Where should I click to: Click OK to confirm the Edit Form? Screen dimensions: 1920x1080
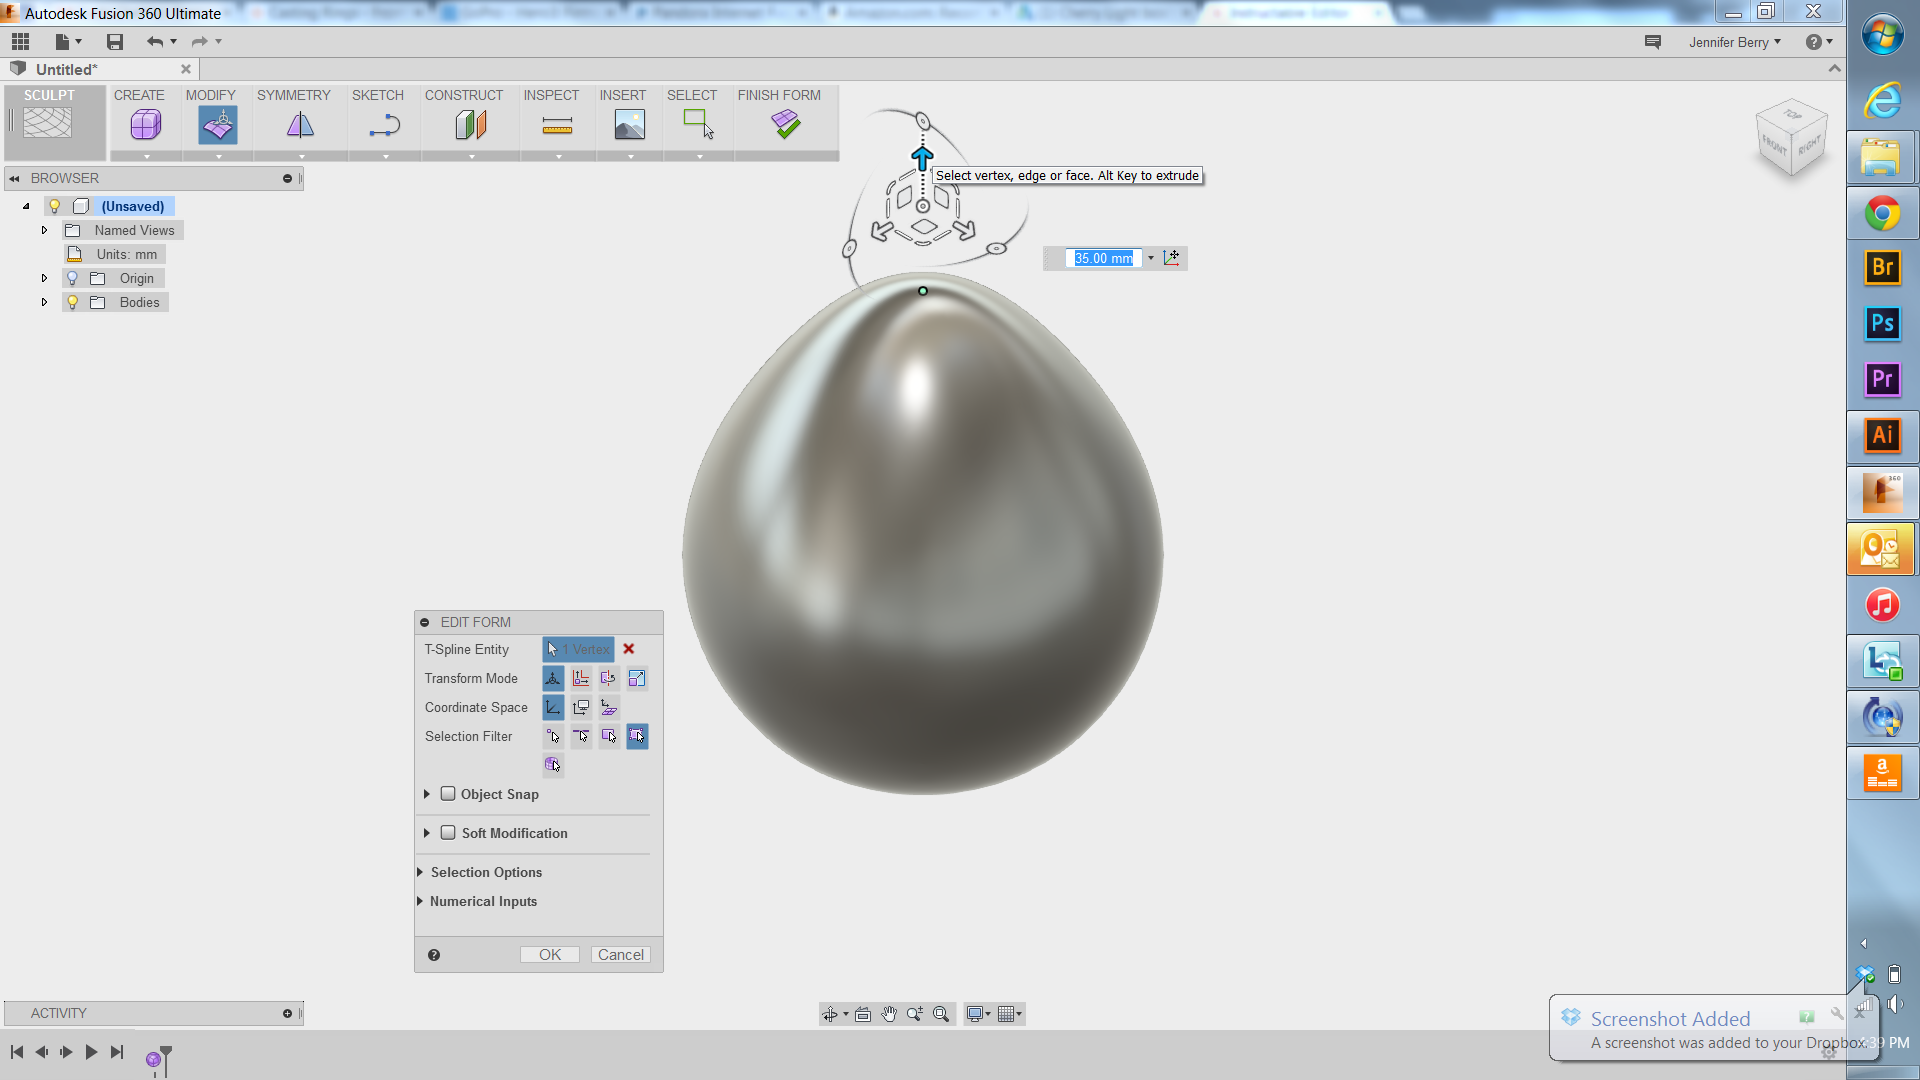tap(549, 954)
